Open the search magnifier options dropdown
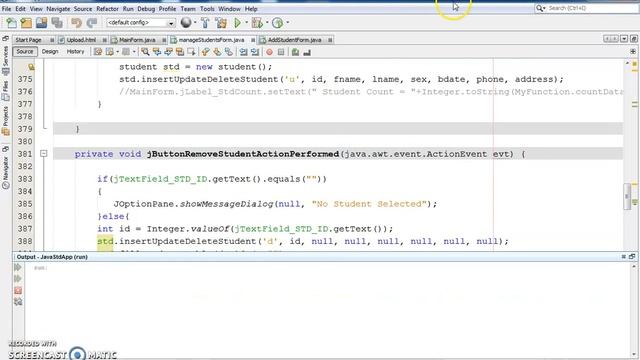Image resolution: width=640 pixels, height=360 pixels. coord(541,8)
